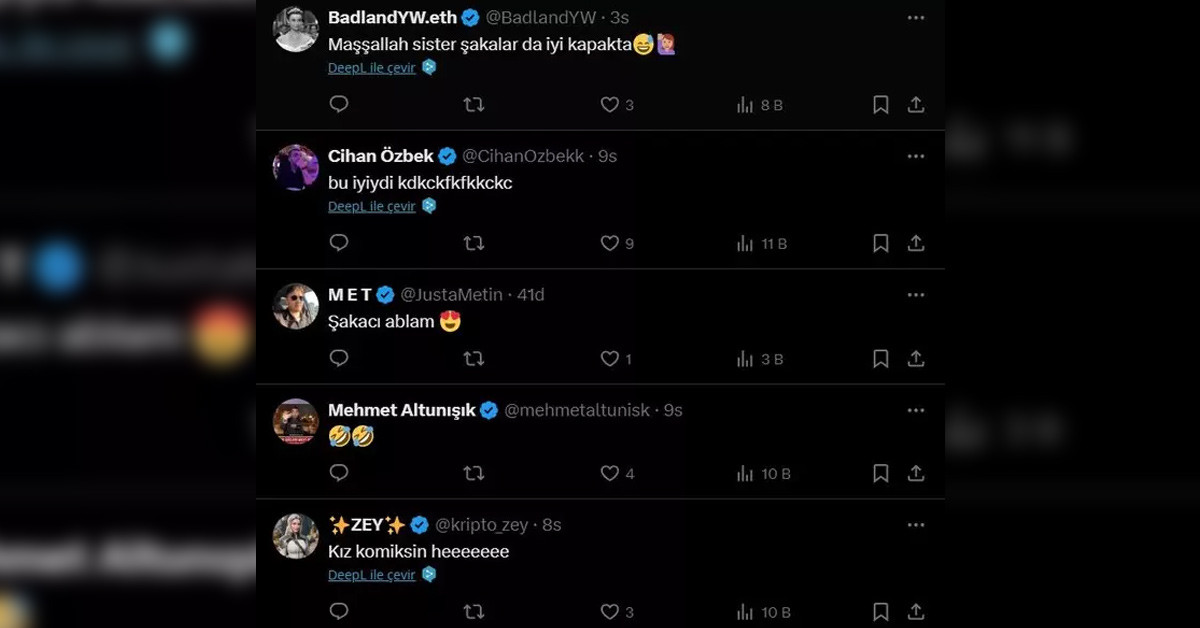Open Mehmet Altunışık's display name link
Image resolution: width=1200 pixels, height=628 pixels.
[x=401, y=410]
